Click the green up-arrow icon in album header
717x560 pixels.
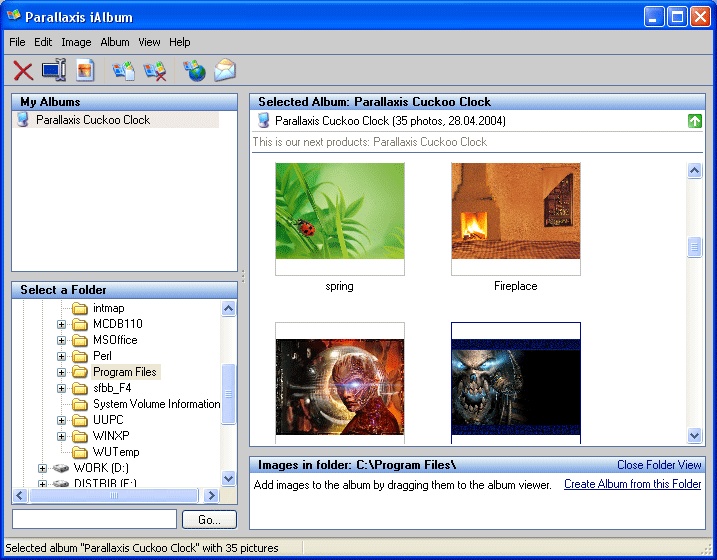695,121
